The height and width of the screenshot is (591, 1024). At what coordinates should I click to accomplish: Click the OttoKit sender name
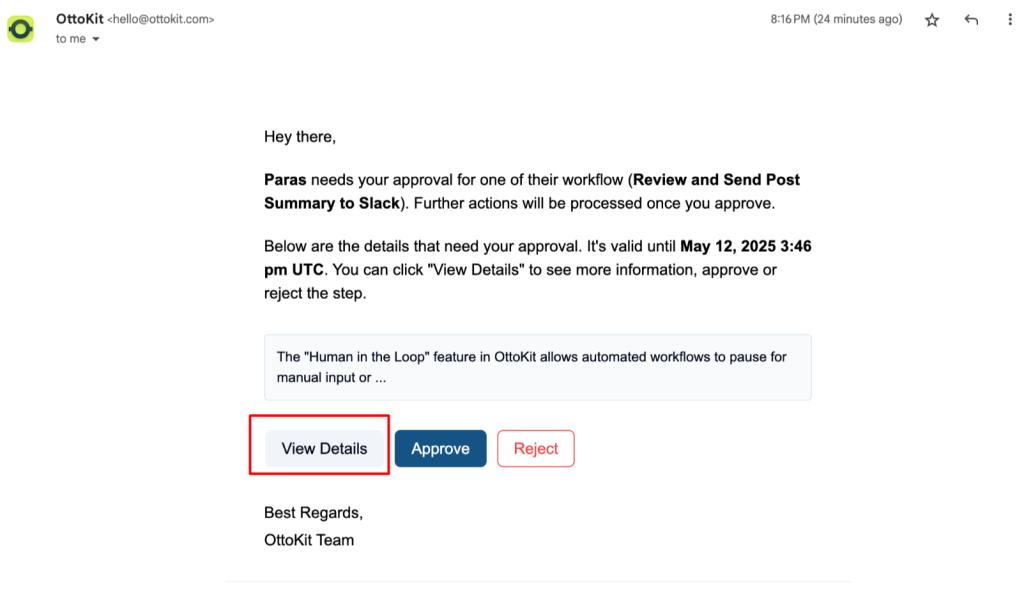(80, 19)
